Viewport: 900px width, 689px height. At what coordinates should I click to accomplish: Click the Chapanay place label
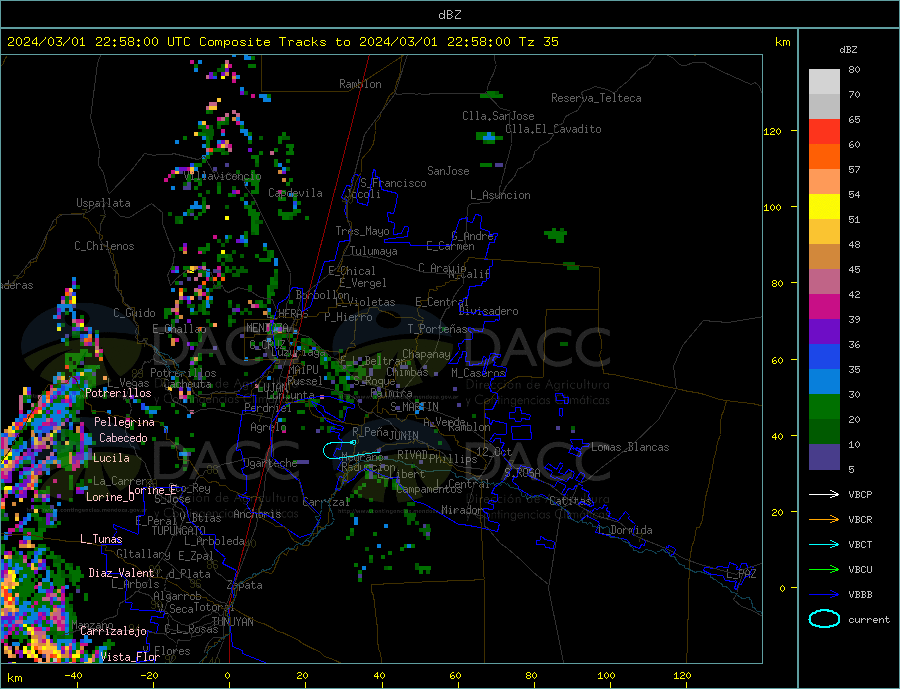[426, 354]
